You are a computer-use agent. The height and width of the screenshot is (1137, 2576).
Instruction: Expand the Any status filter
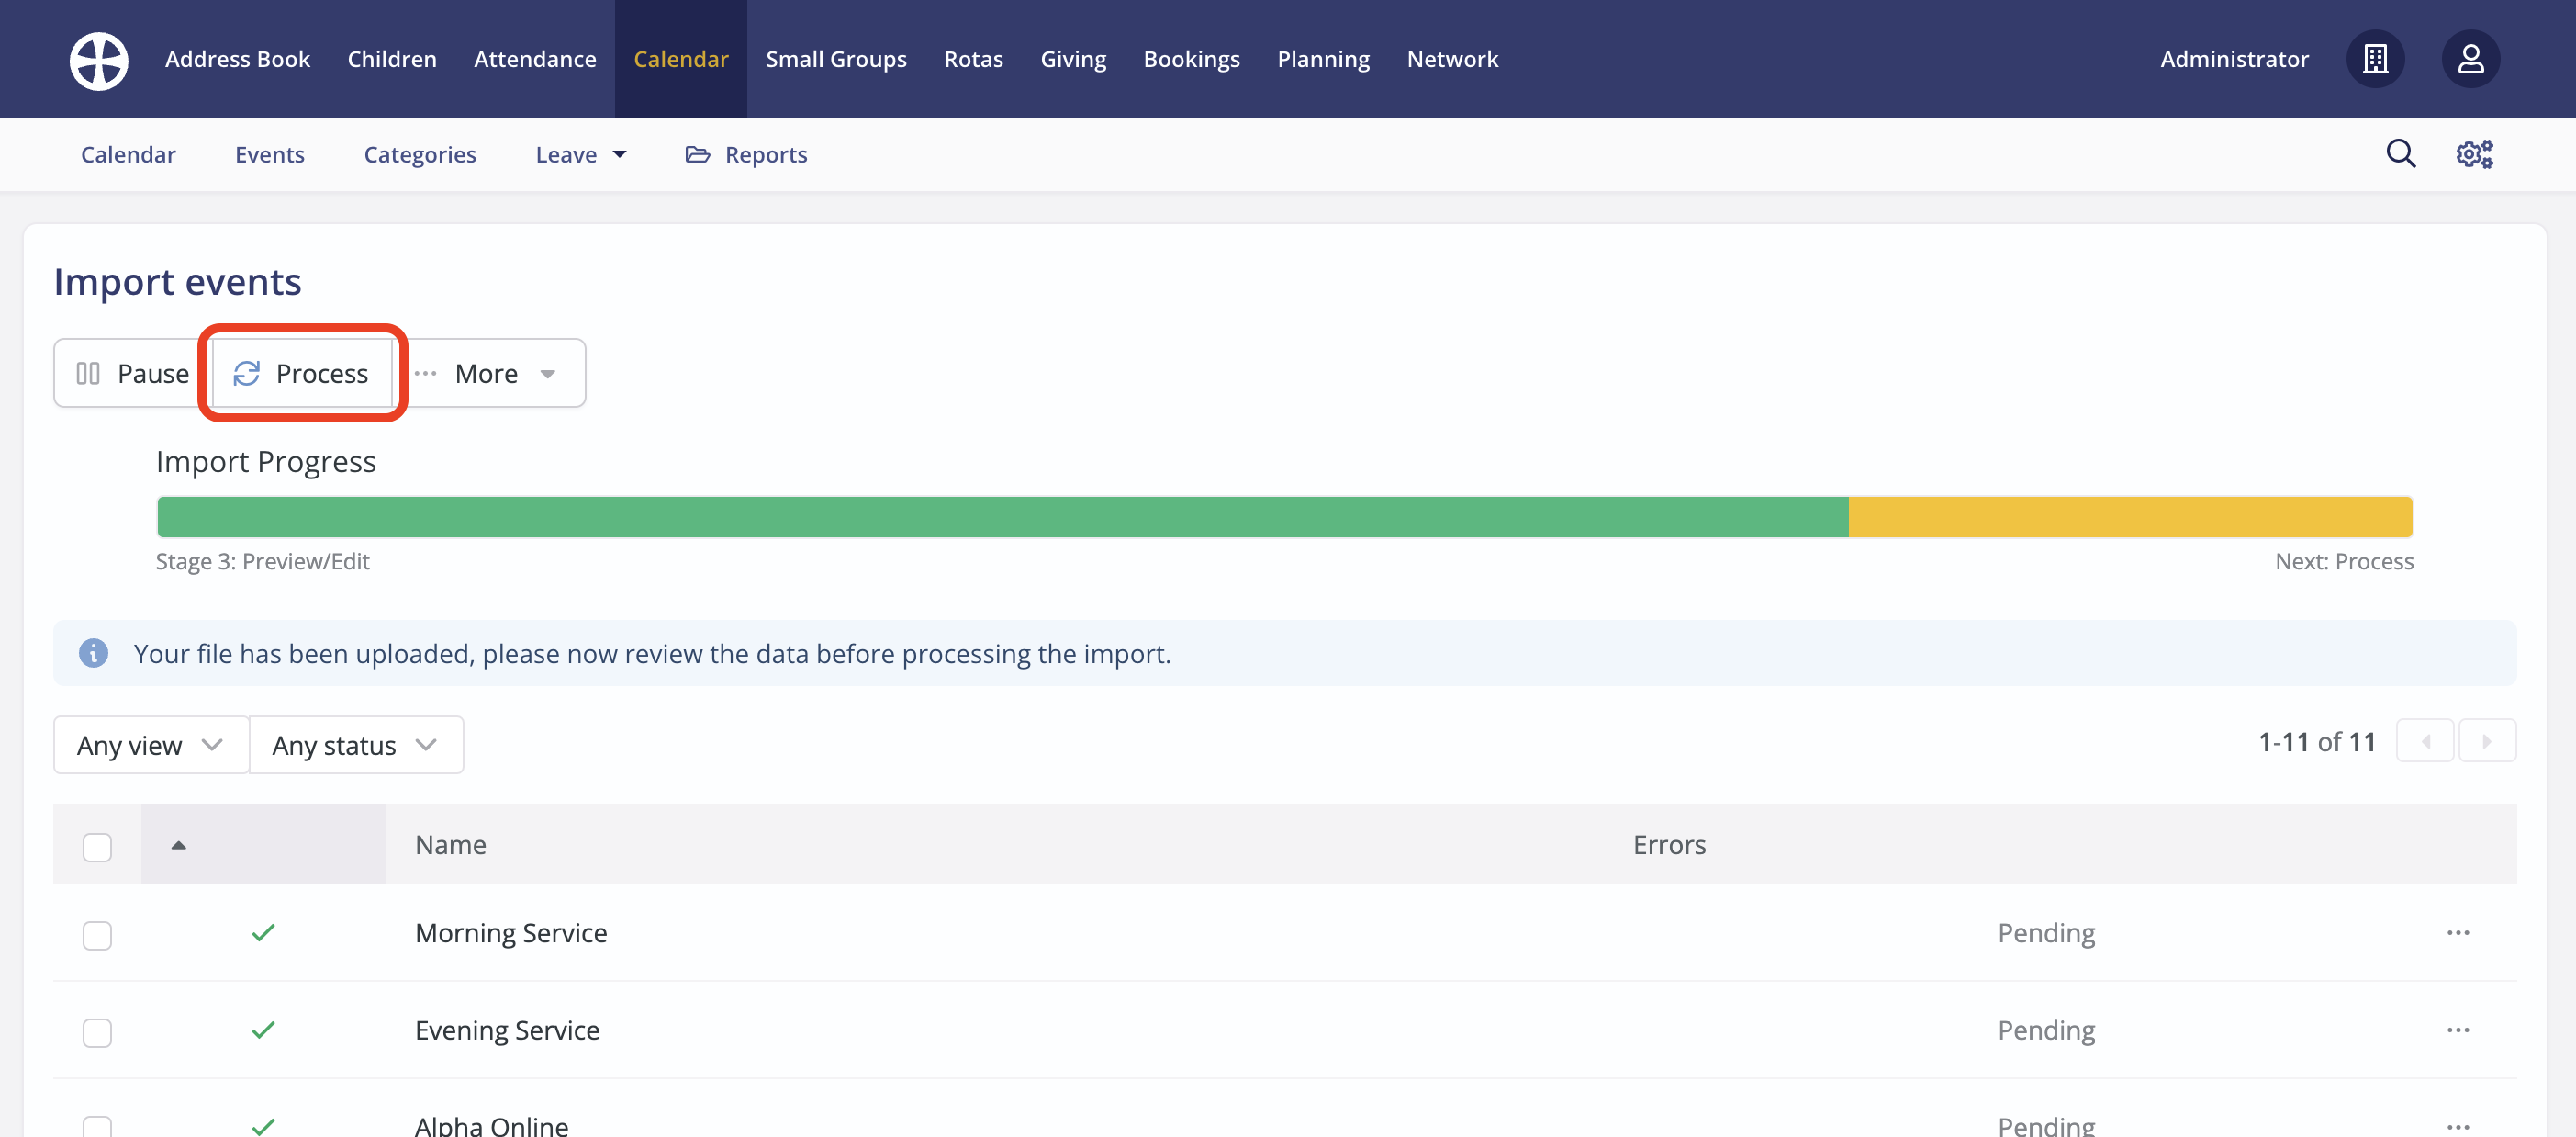click(x=355, y=745)
